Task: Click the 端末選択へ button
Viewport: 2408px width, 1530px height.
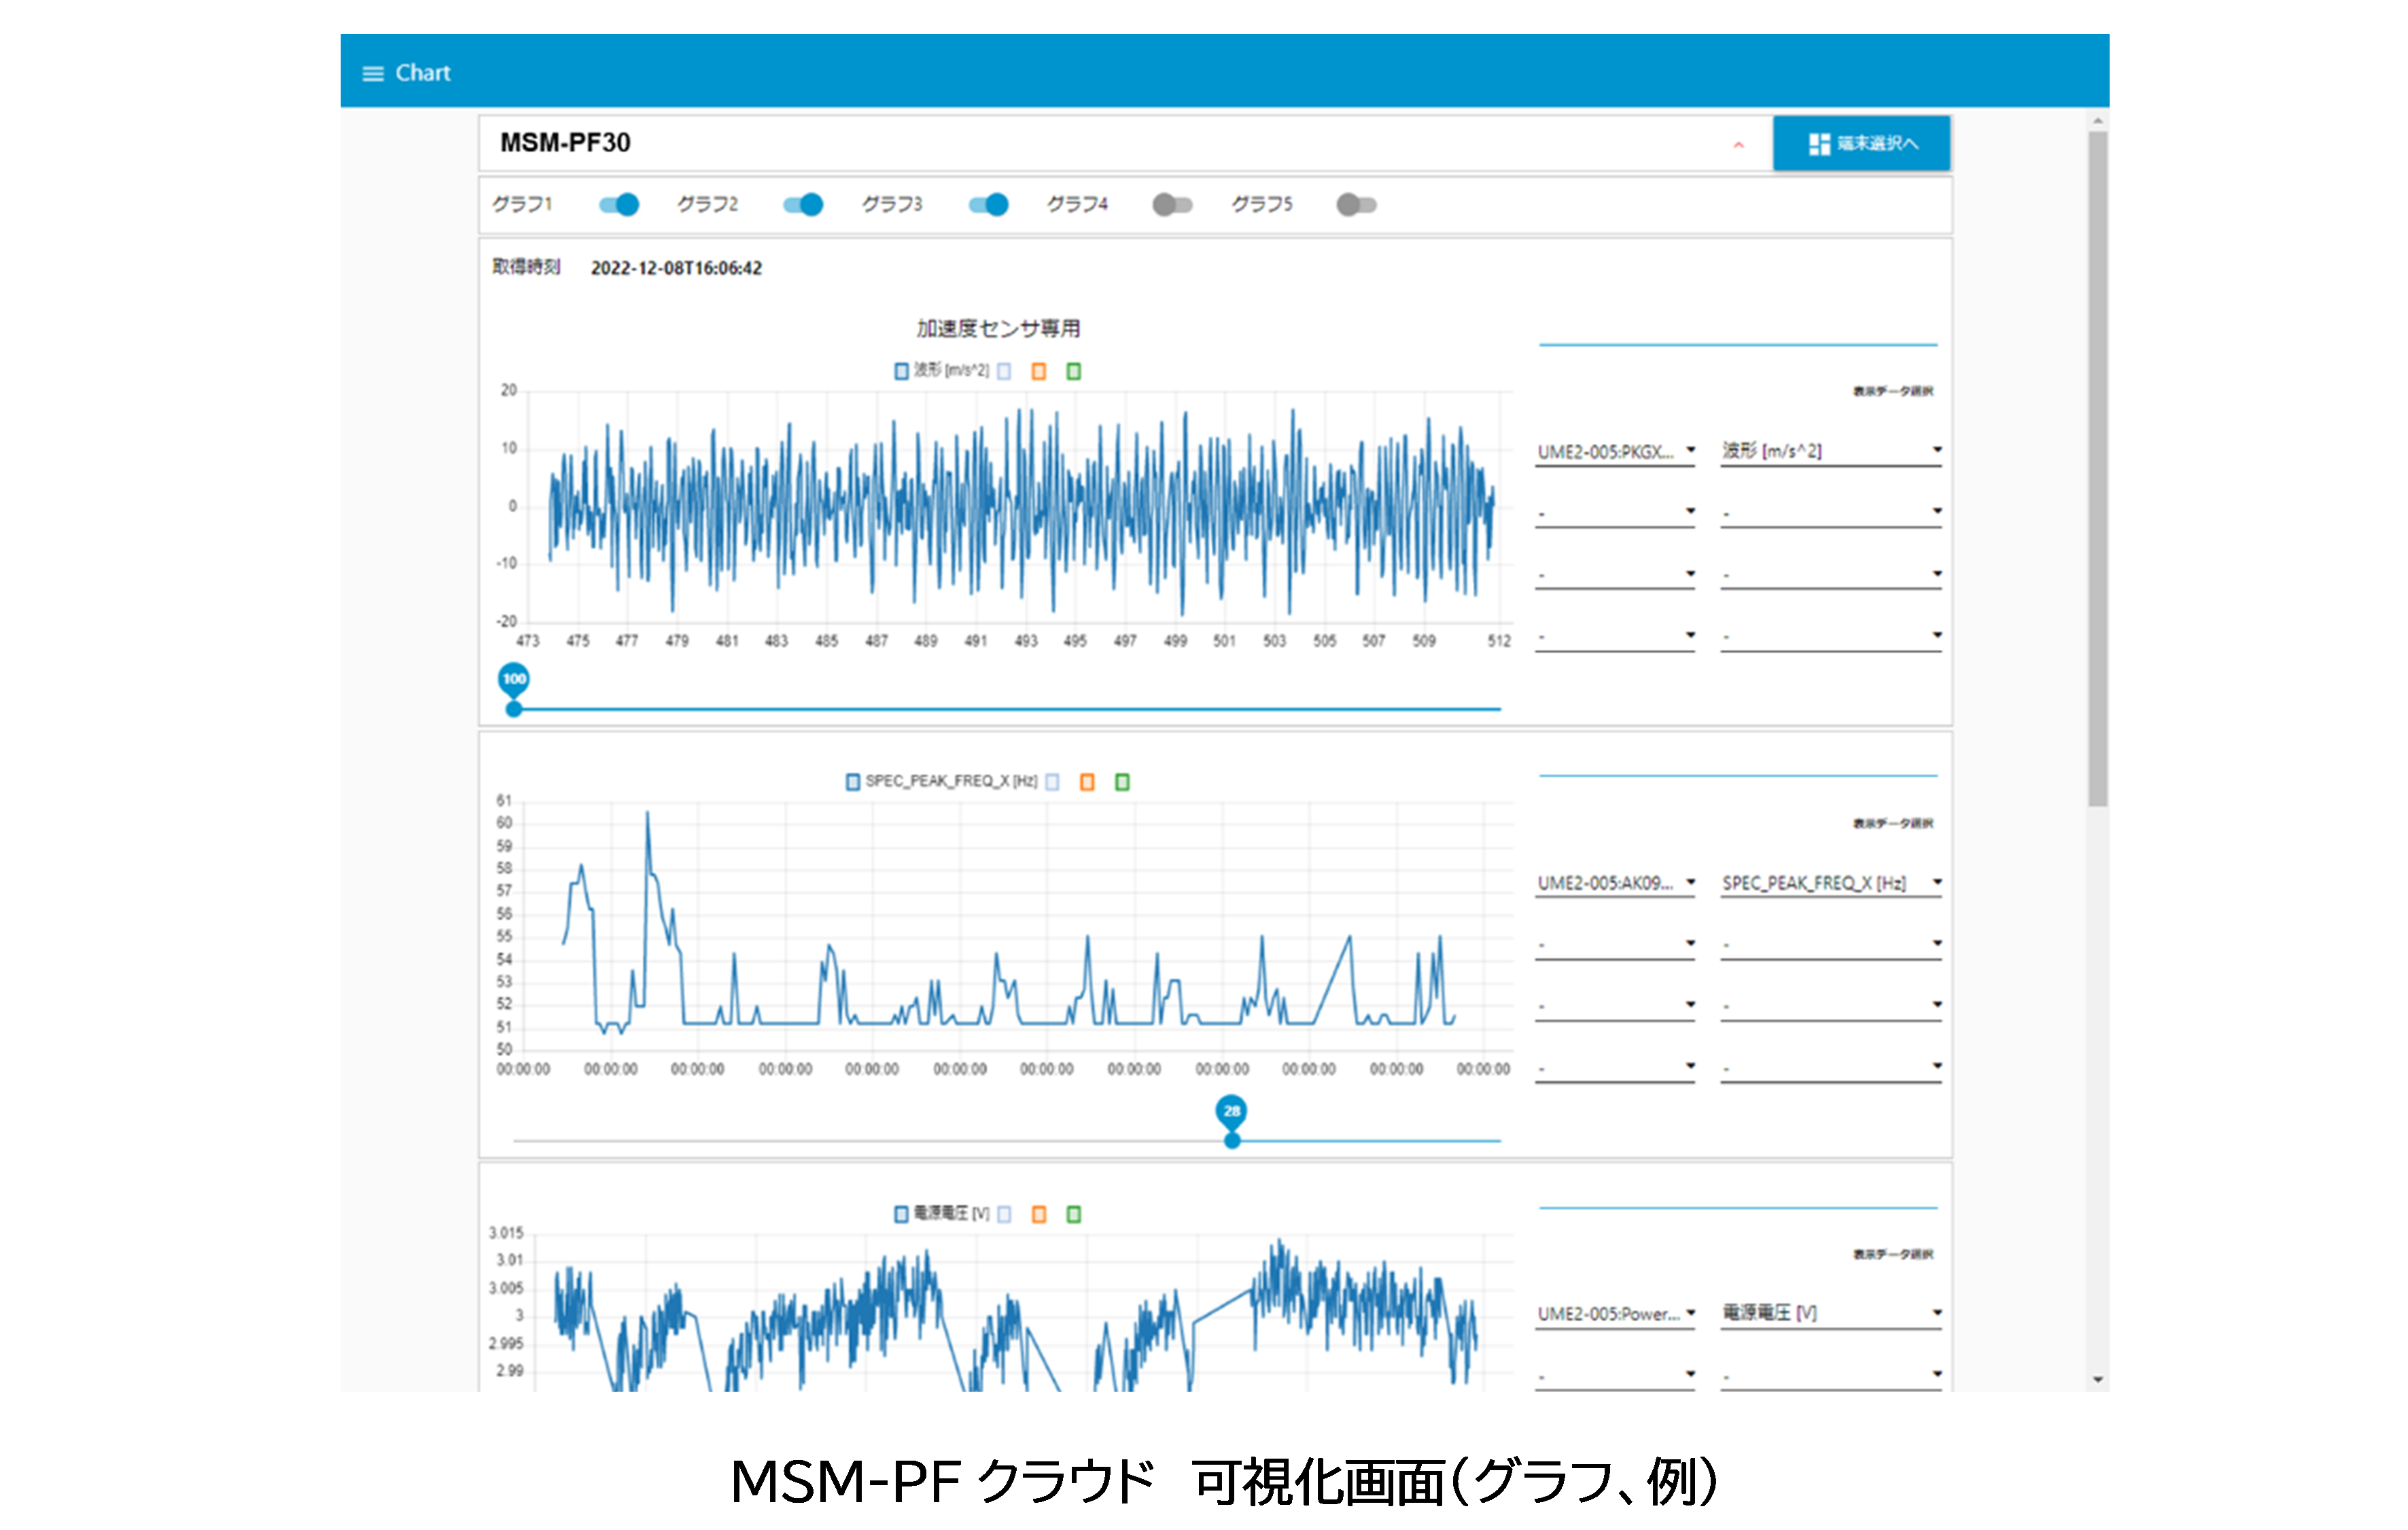Action: (x=1861, y=143)
